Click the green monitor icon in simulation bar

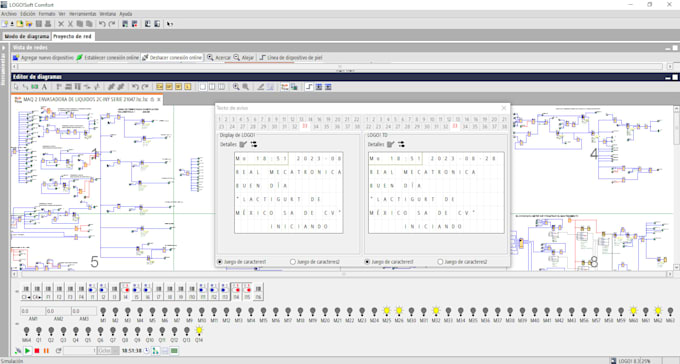coord(174,351)
